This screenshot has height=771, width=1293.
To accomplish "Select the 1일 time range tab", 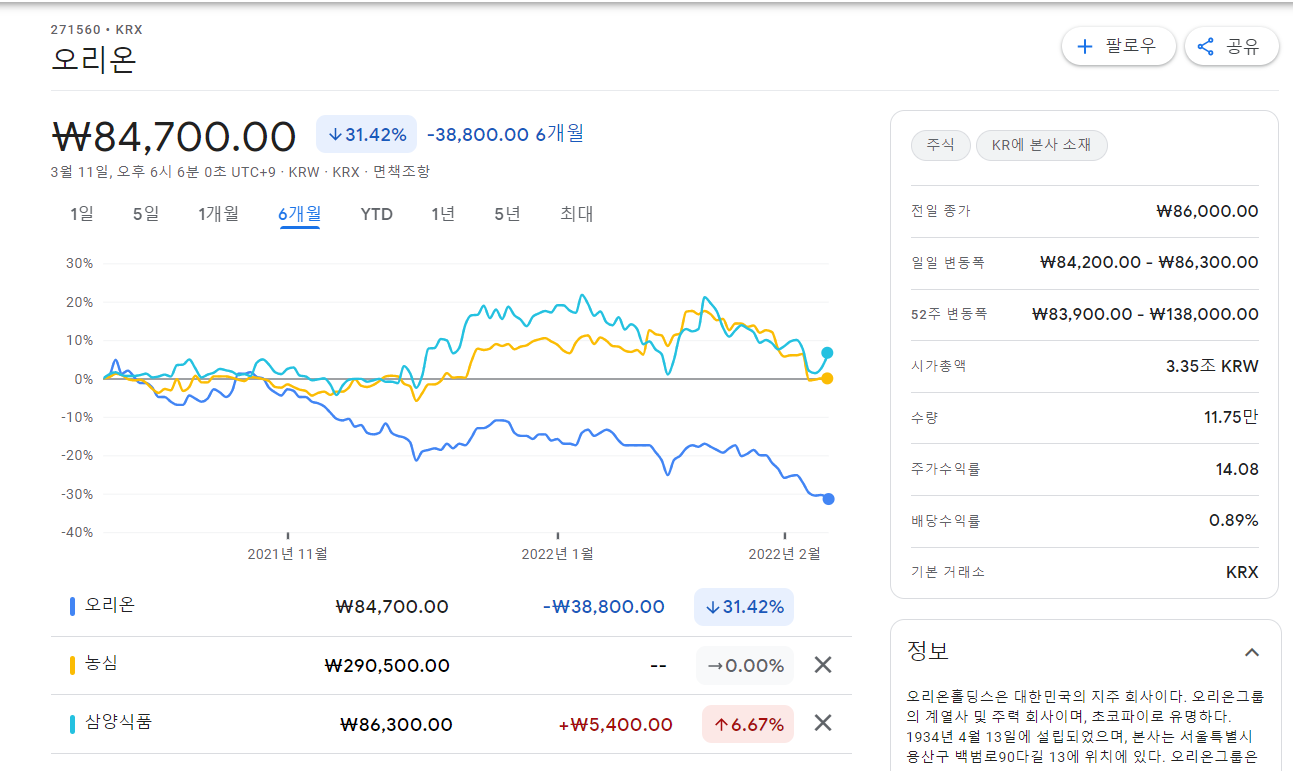I will [x=82, y=214].
